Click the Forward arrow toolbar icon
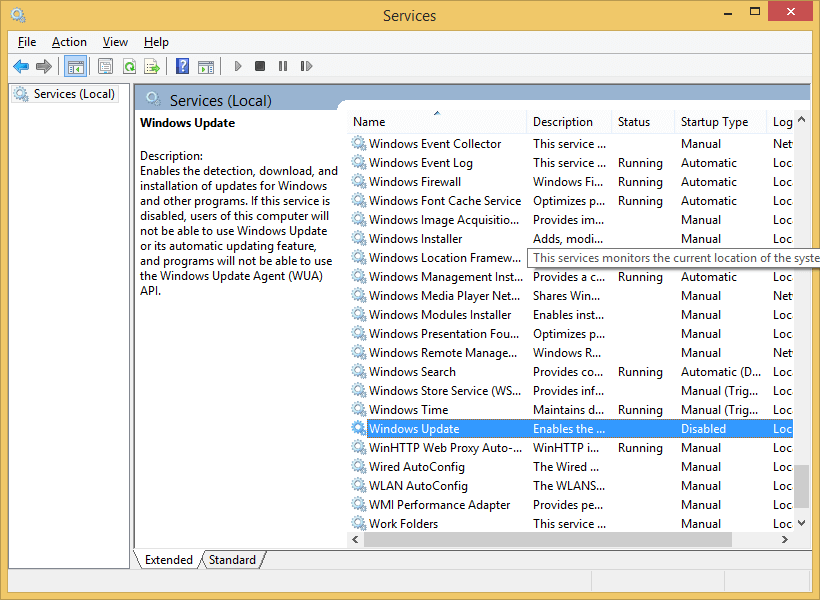The image size is (820, 600). pyautogui.click(x=44, y=66)
